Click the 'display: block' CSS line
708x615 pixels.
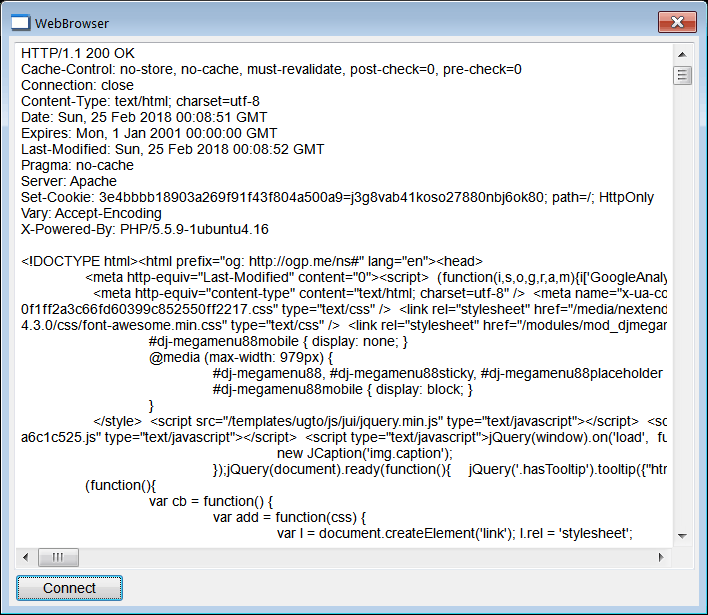pyautogui.click(x=343, y=389)
